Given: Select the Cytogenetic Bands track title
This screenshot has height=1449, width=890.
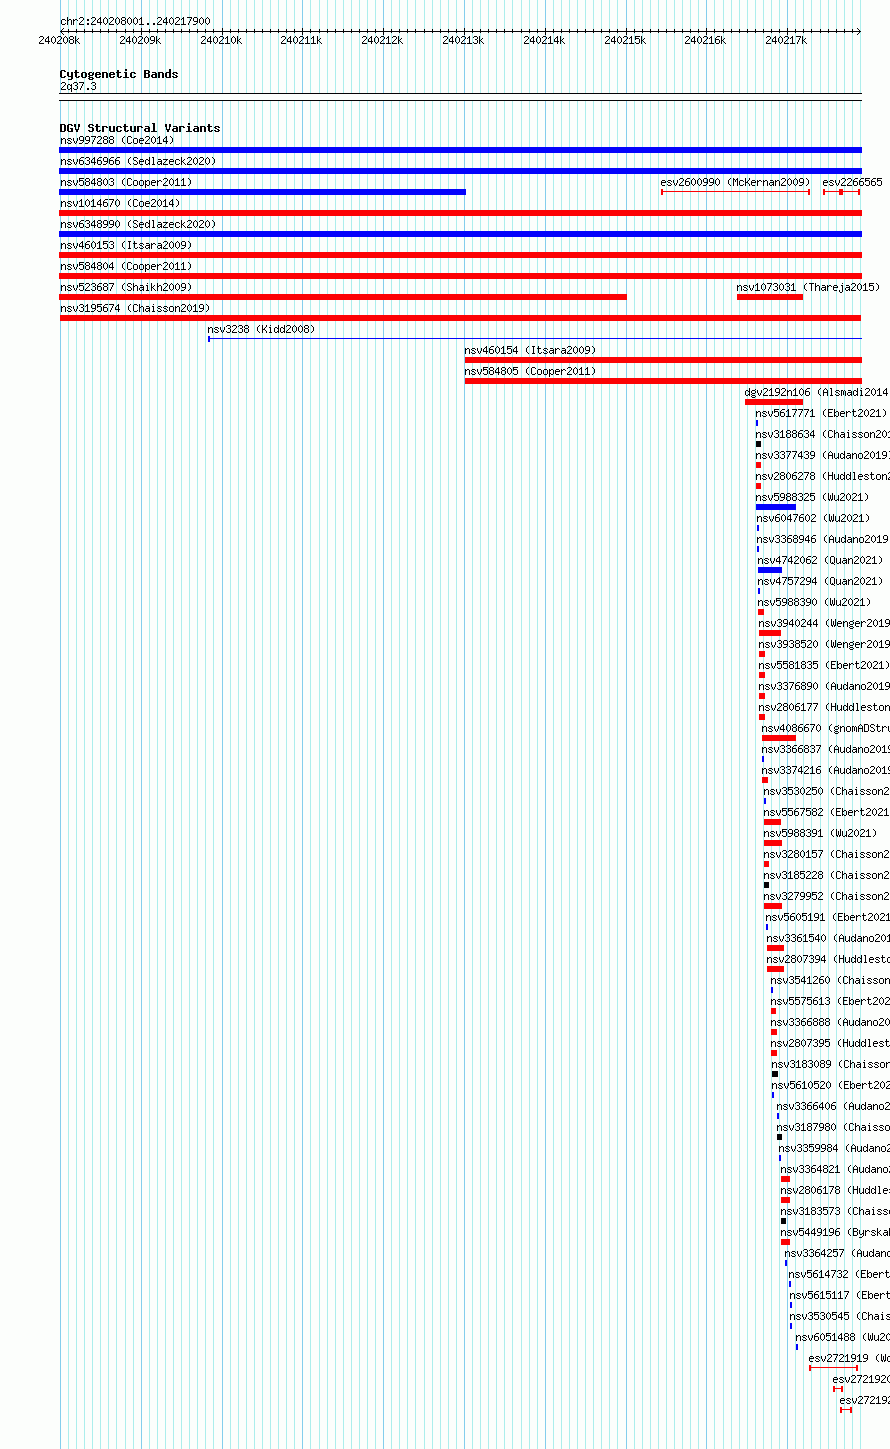Looking at the screenshot, I should coord(119,74).
